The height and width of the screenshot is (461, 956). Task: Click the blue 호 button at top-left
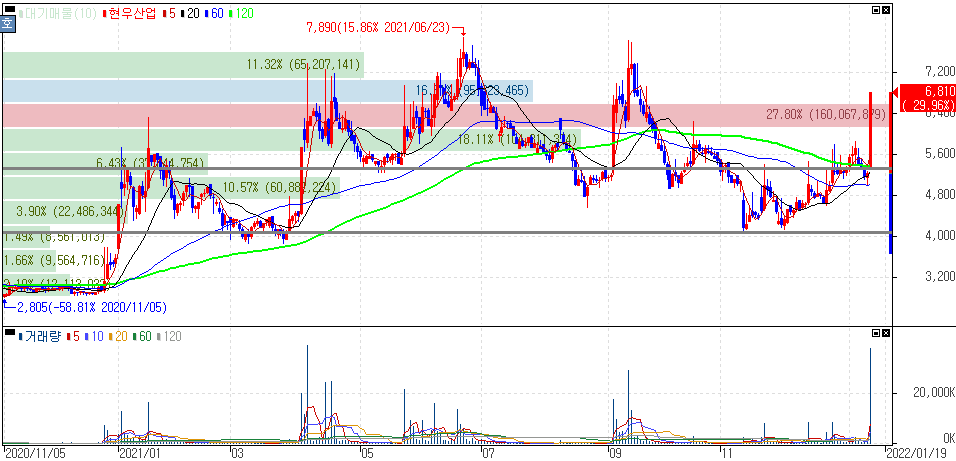(7, 24)
